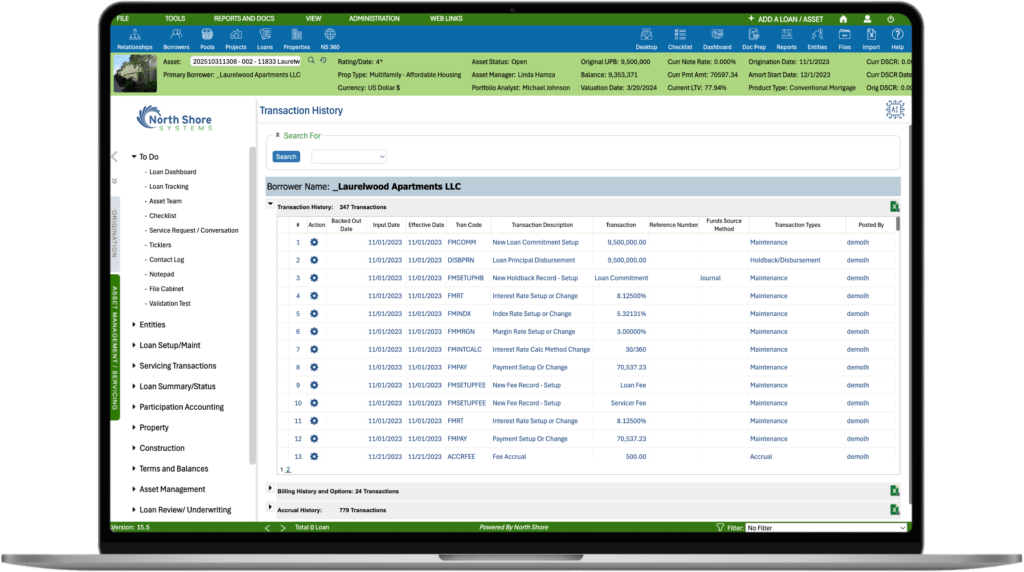Open the Dashboard toolbar icon

pyautogui.click(x=717, y=39)
